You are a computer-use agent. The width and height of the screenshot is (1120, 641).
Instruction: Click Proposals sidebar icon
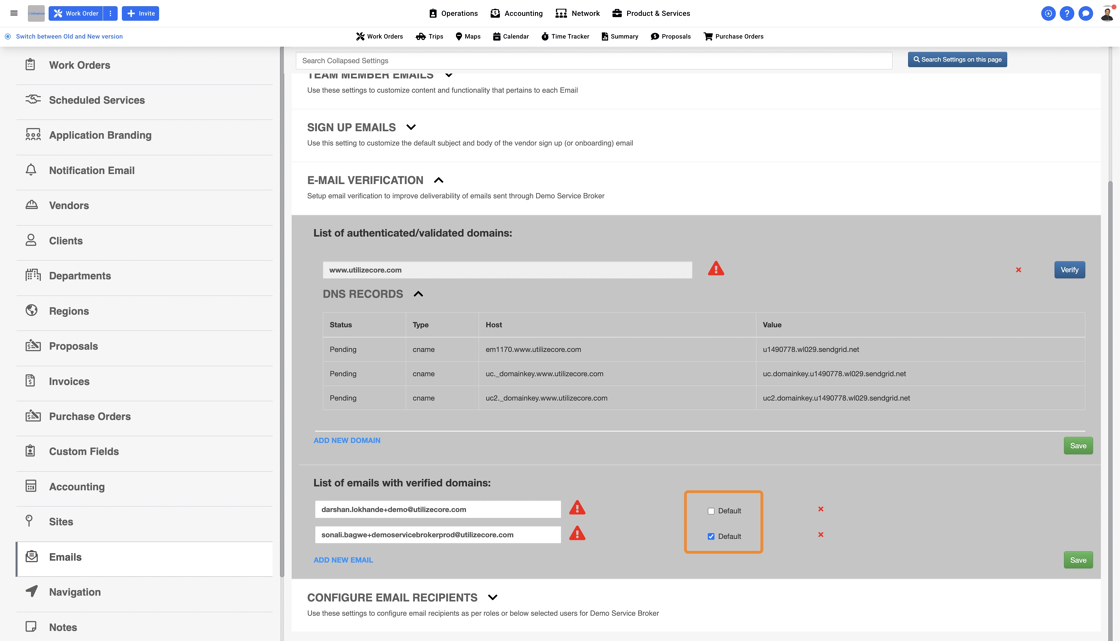[32, 345]
